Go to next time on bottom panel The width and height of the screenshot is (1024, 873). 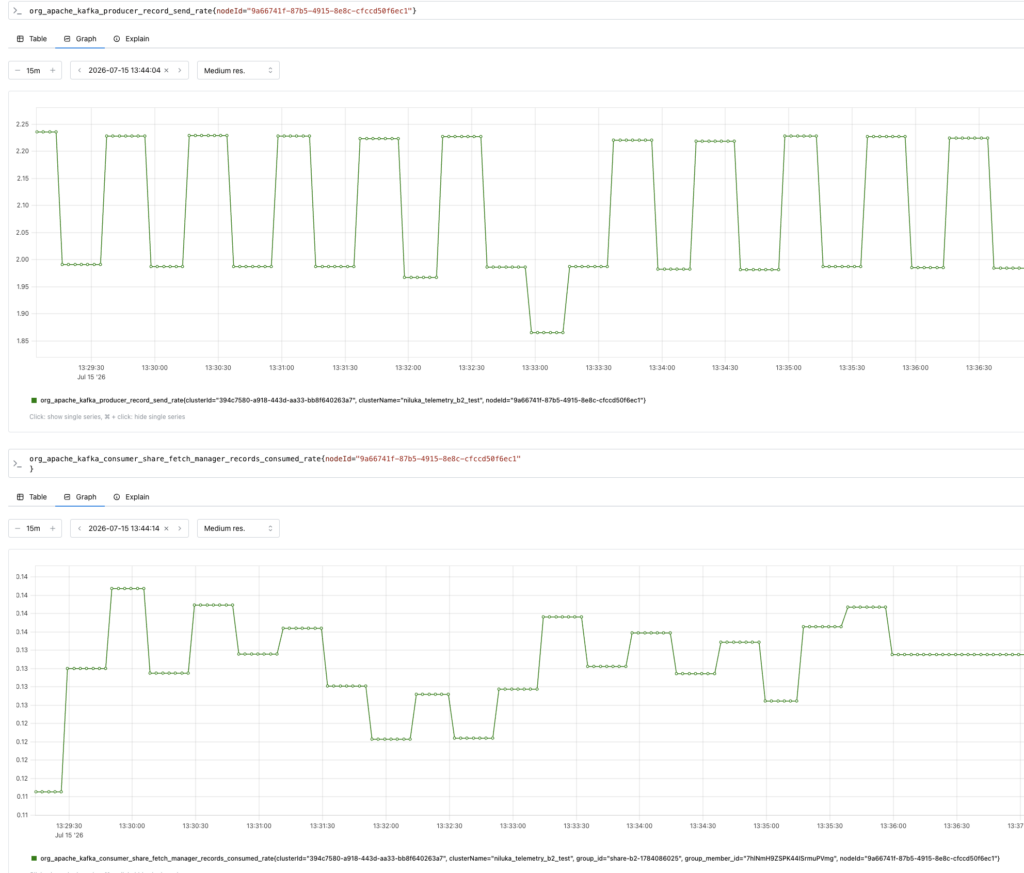pos(180,528)
